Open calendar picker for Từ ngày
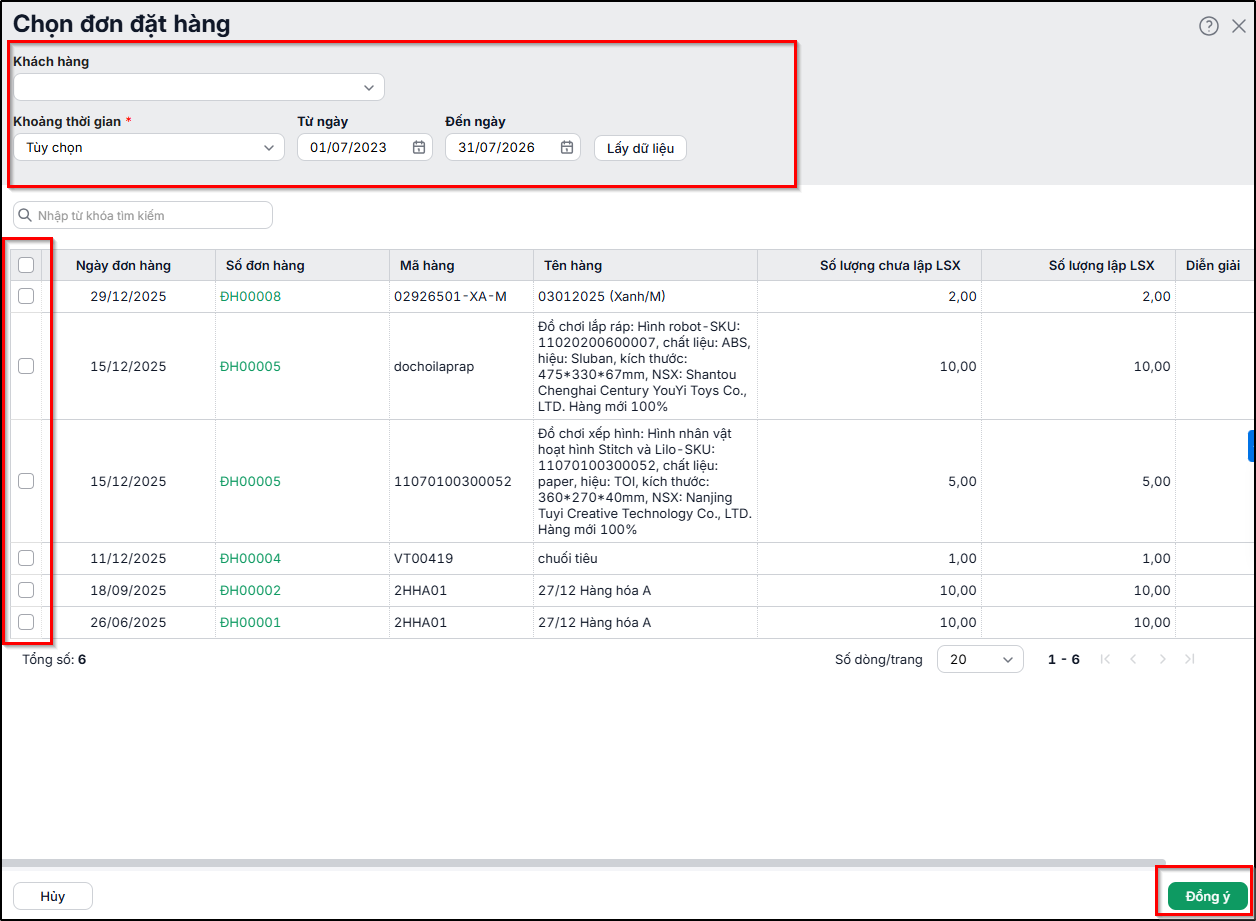This screenshot has height=921, width=1256. (x=419, y=147)
